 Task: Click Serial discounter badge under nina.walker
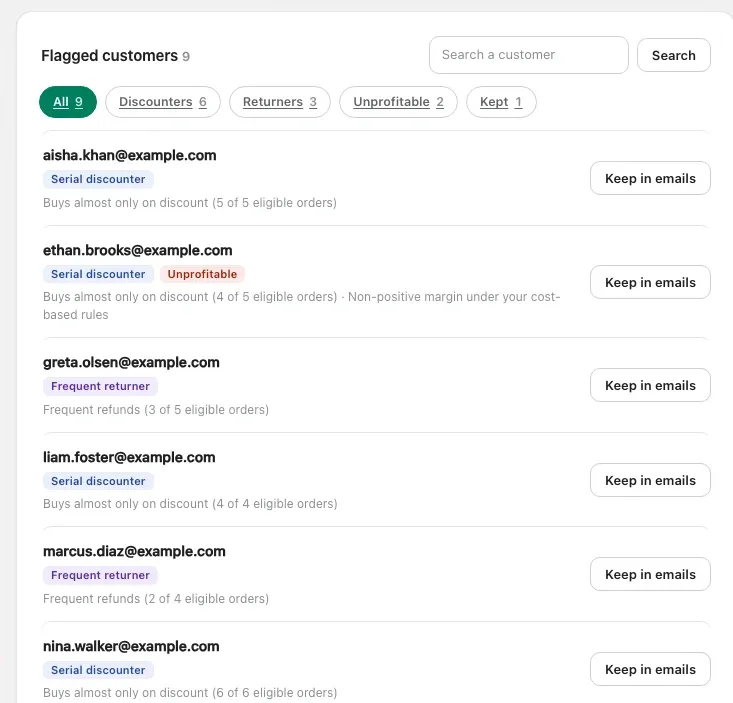[x=98, y=670]
